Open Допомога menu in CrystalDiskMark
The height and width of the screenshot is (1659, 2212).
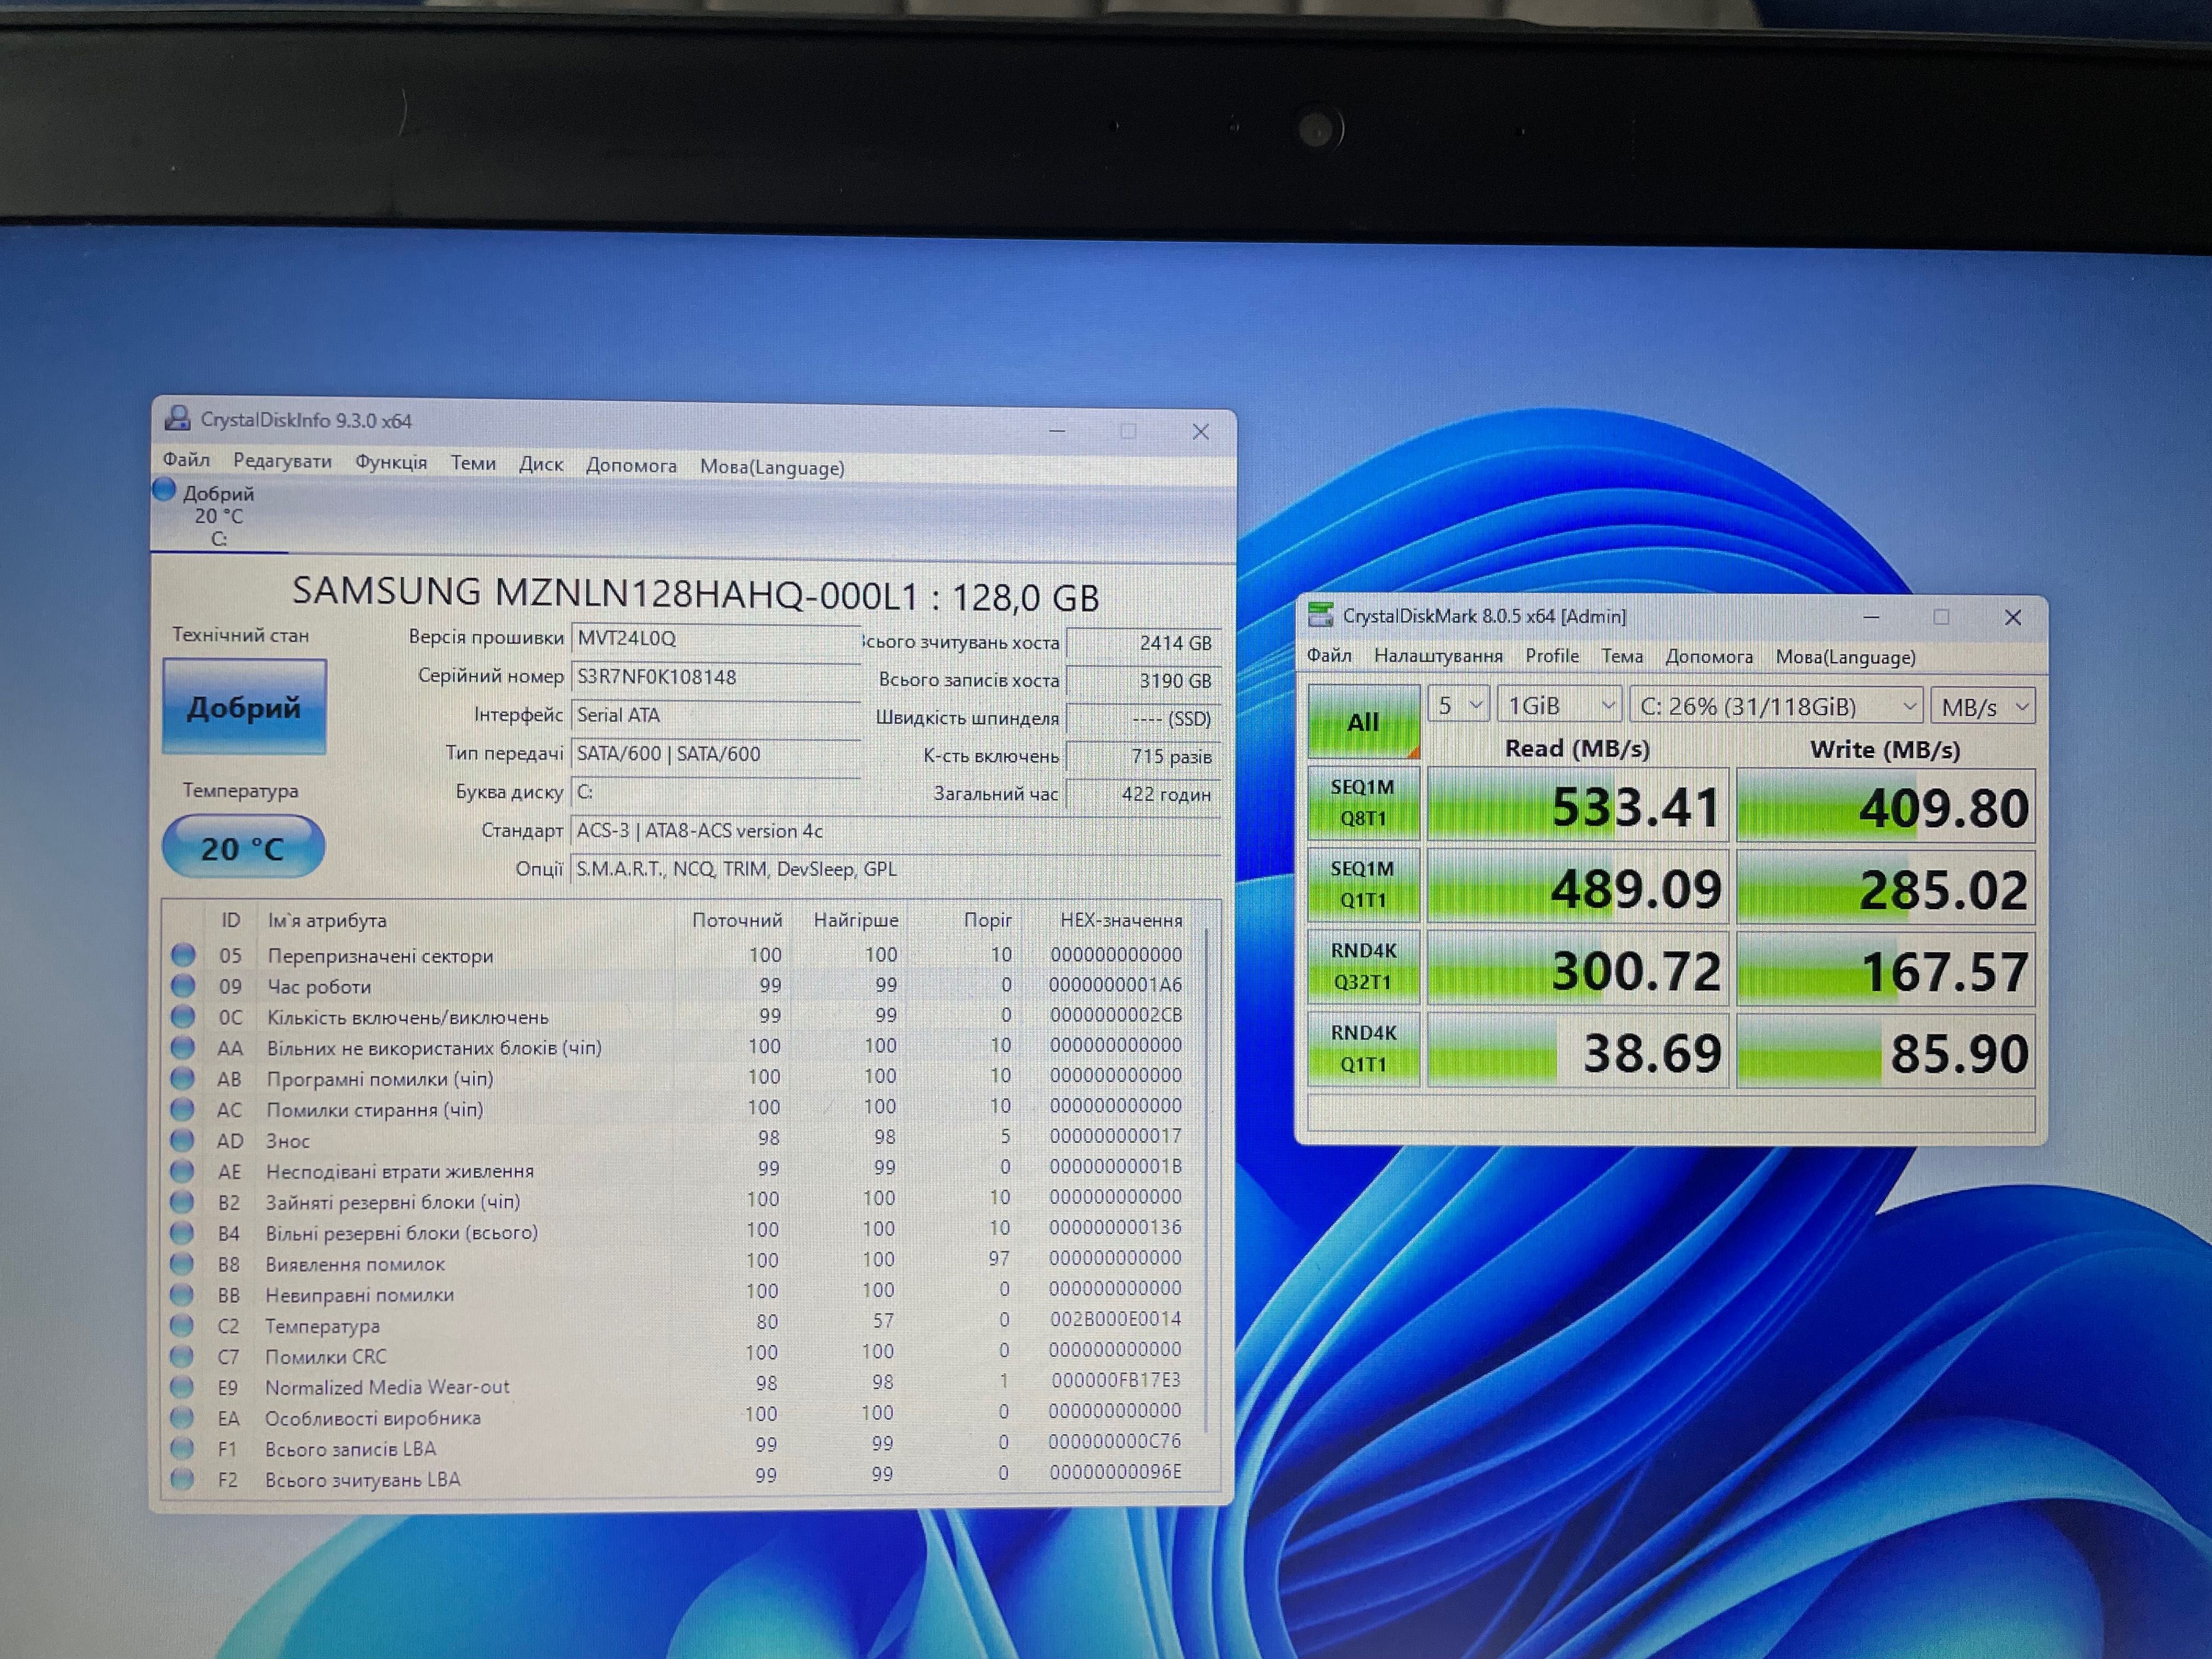pyautogui.click(x=1709, y=656)
